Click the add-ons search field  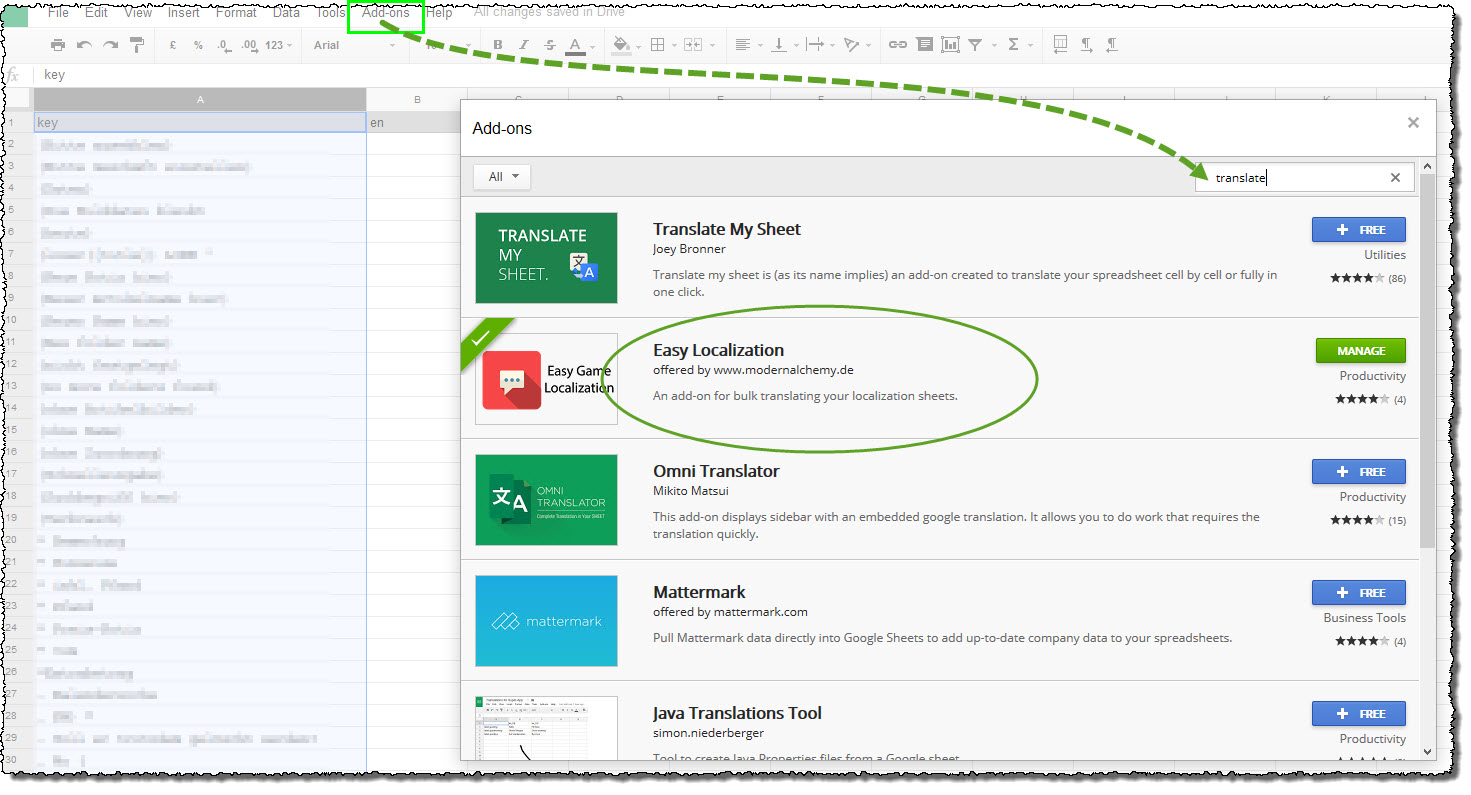[1304, 178]
